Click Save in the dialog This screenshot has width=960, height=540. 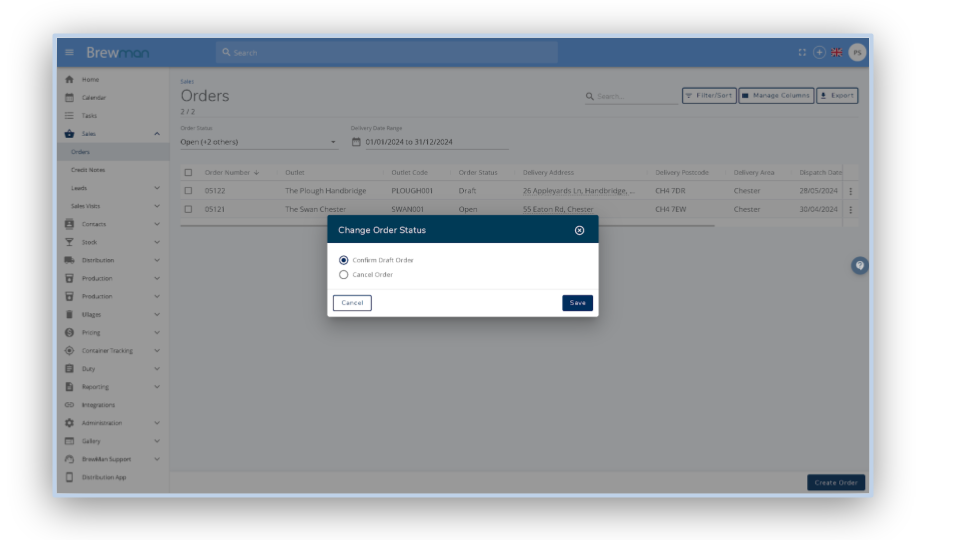(577, 303)
